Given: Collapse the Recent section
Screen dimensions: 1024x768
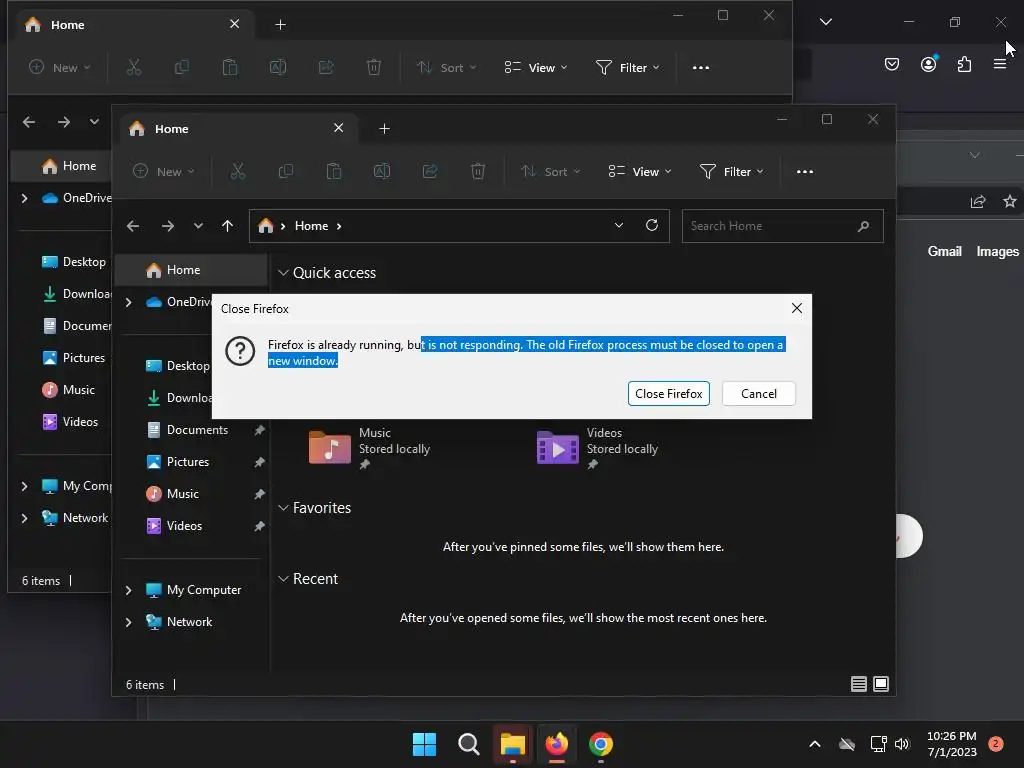Looking at the screenshot, I should click(x=283, y=579).
